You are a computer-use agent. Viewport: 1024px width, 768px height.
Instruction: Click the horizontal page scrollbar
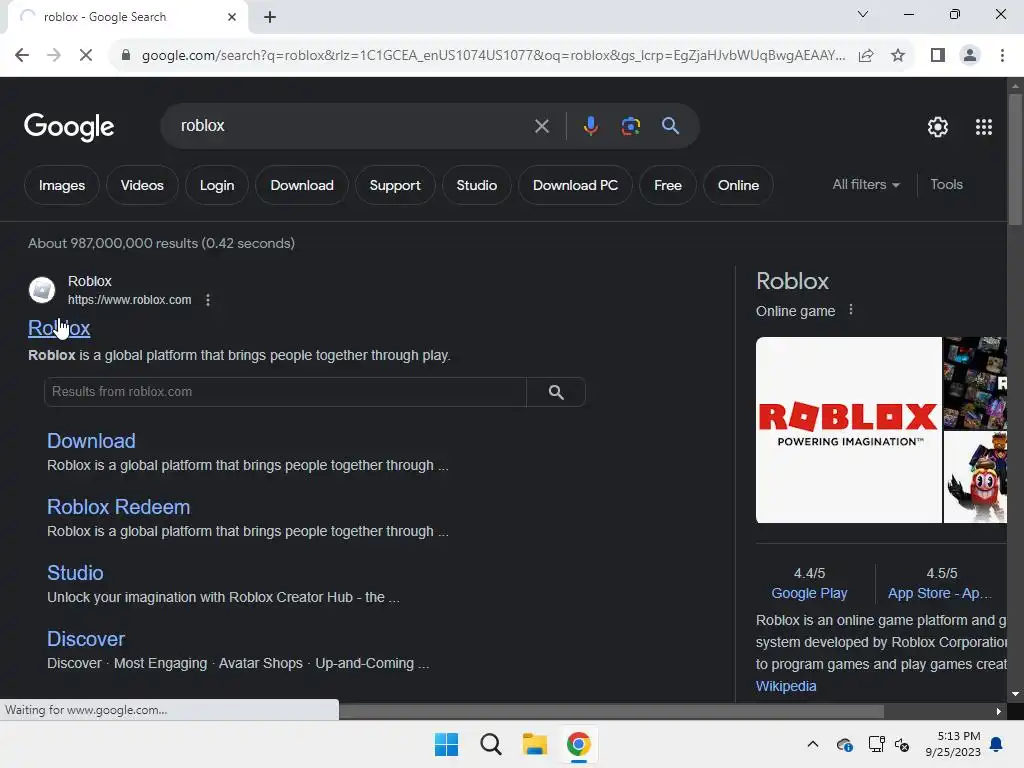click(x=611, y=711)
